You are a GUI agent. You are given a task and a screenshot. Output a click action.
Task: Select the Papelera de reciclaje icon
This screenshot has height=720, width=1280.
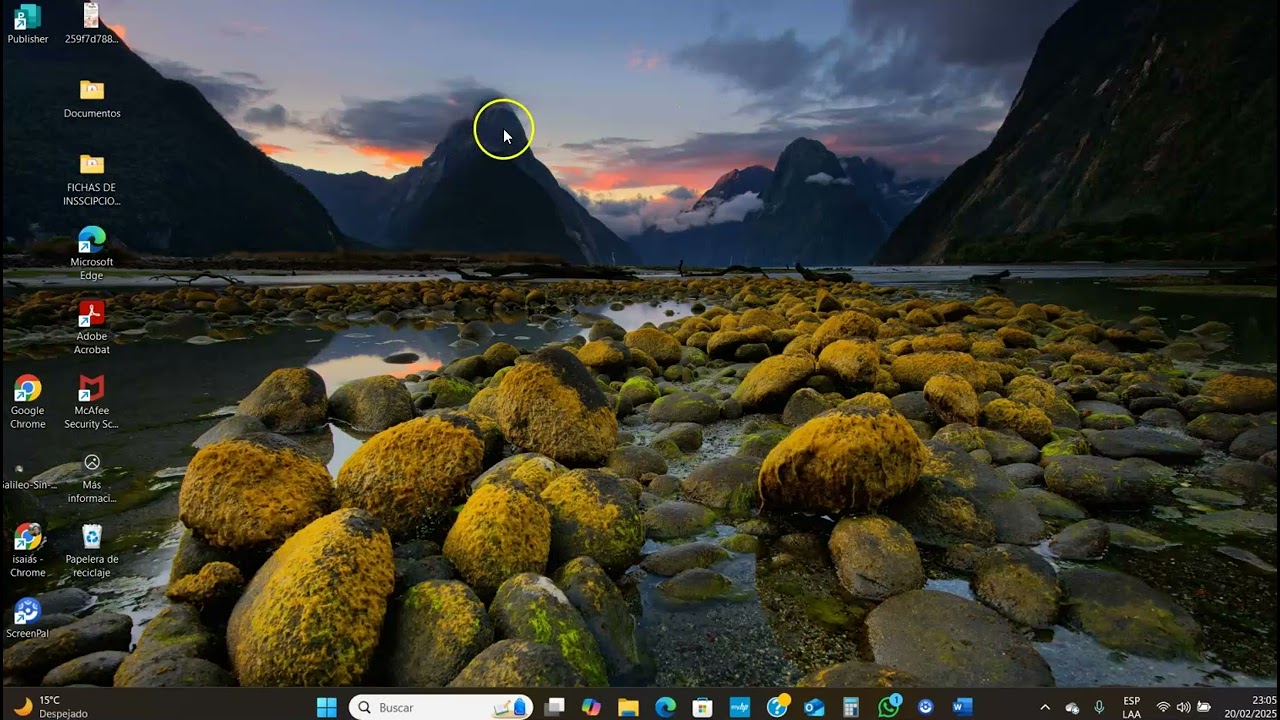pos(92,550)
